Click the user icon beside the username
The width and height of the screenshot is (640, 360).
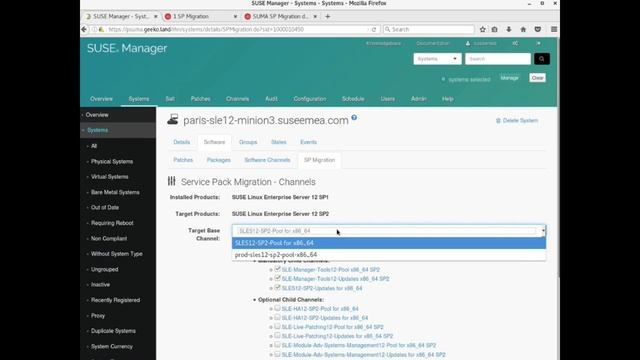468,43
